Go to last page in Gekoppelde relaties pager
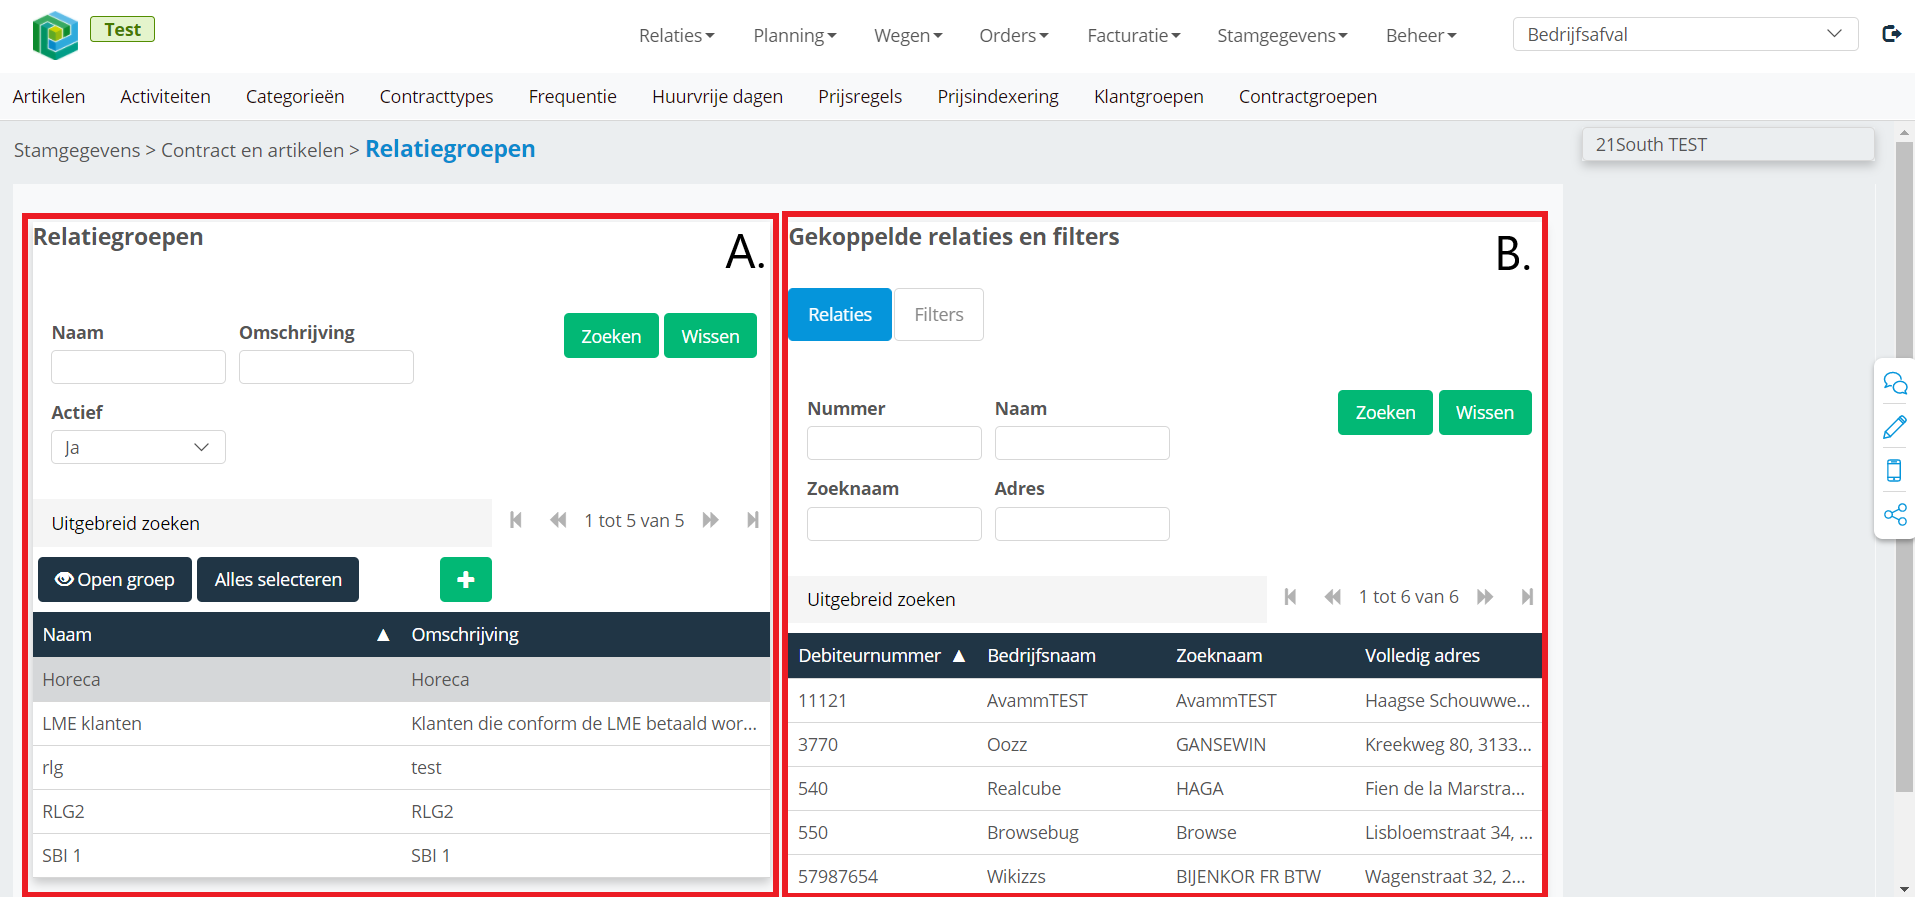This screenshot has height=897, width=1915. click(1527, 597)
